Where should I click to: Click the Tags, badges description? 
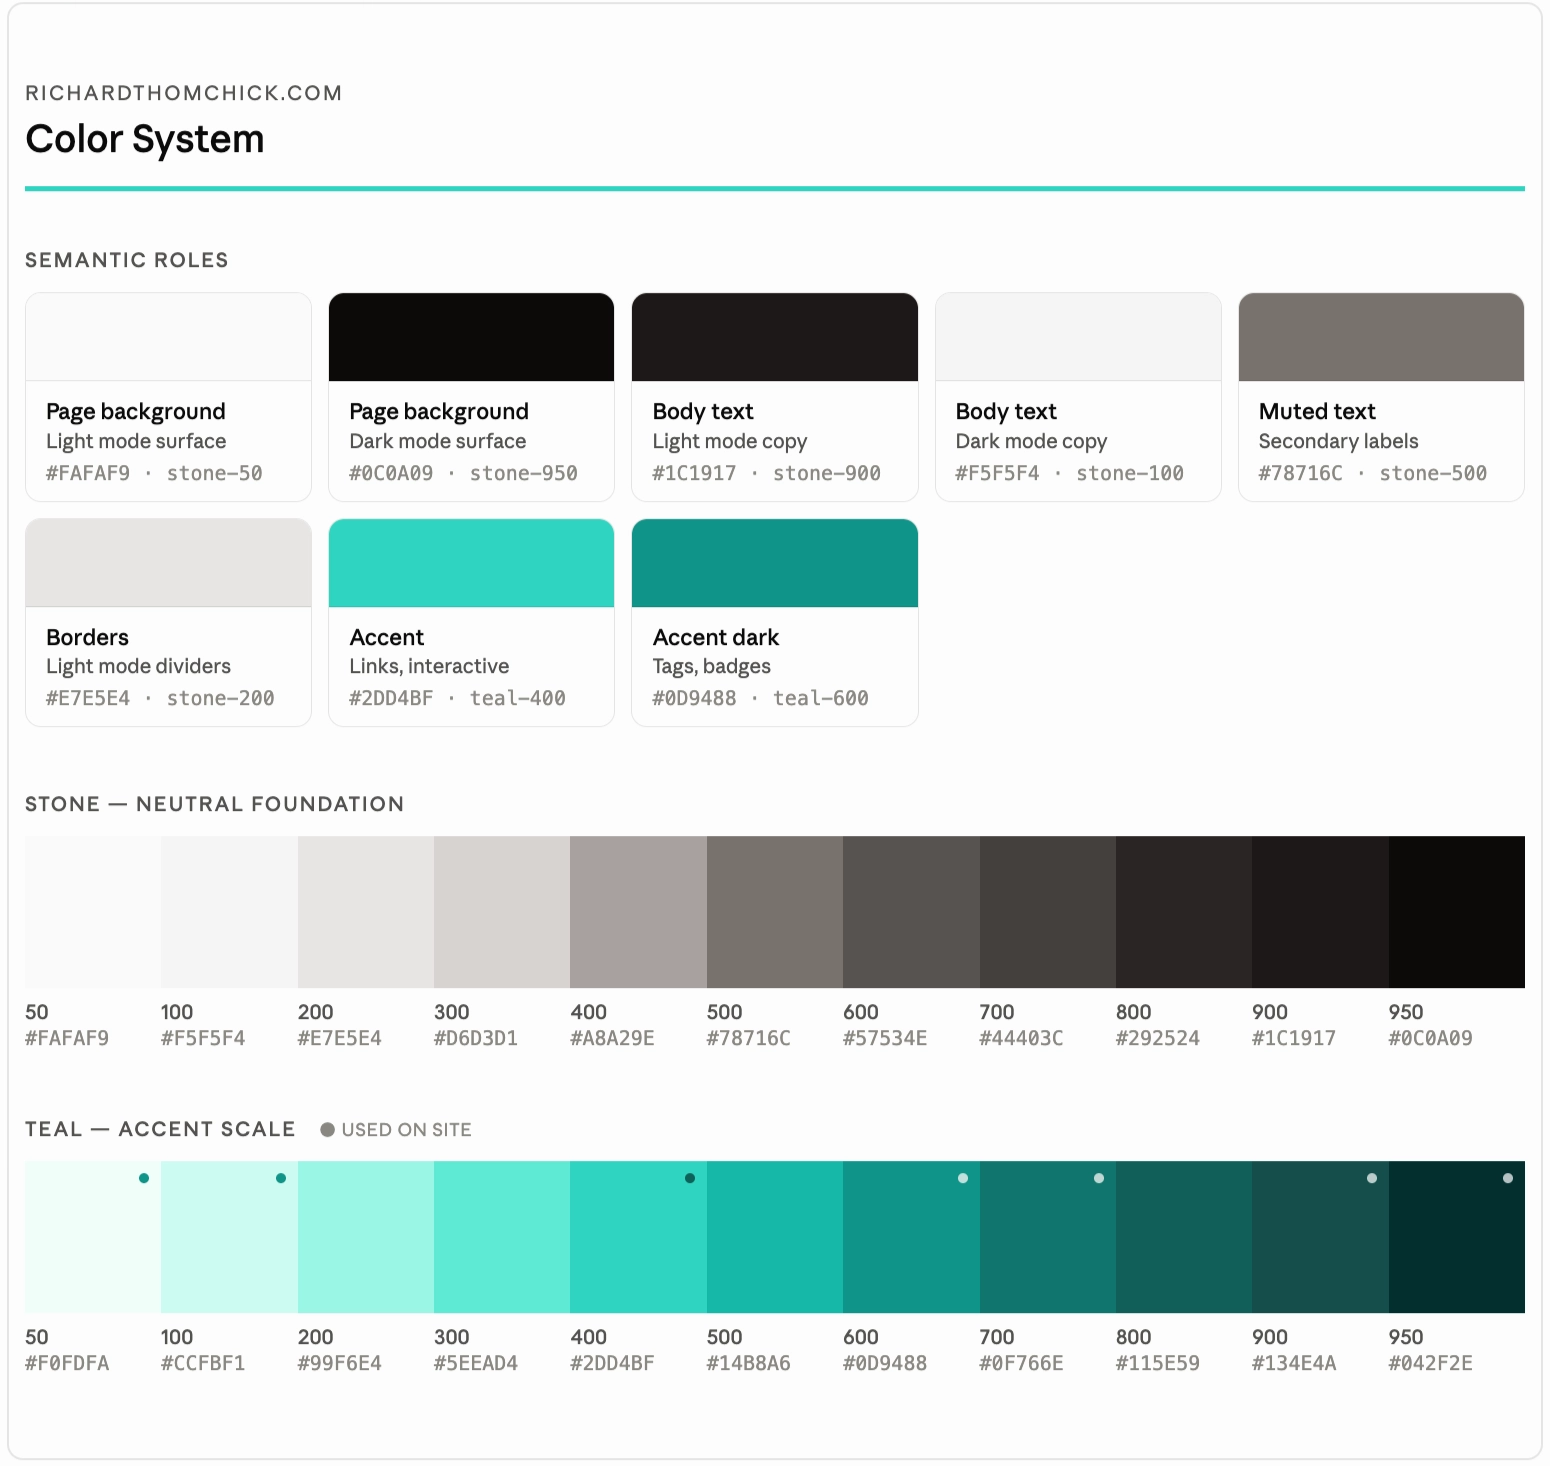click(x=712, y=666)
